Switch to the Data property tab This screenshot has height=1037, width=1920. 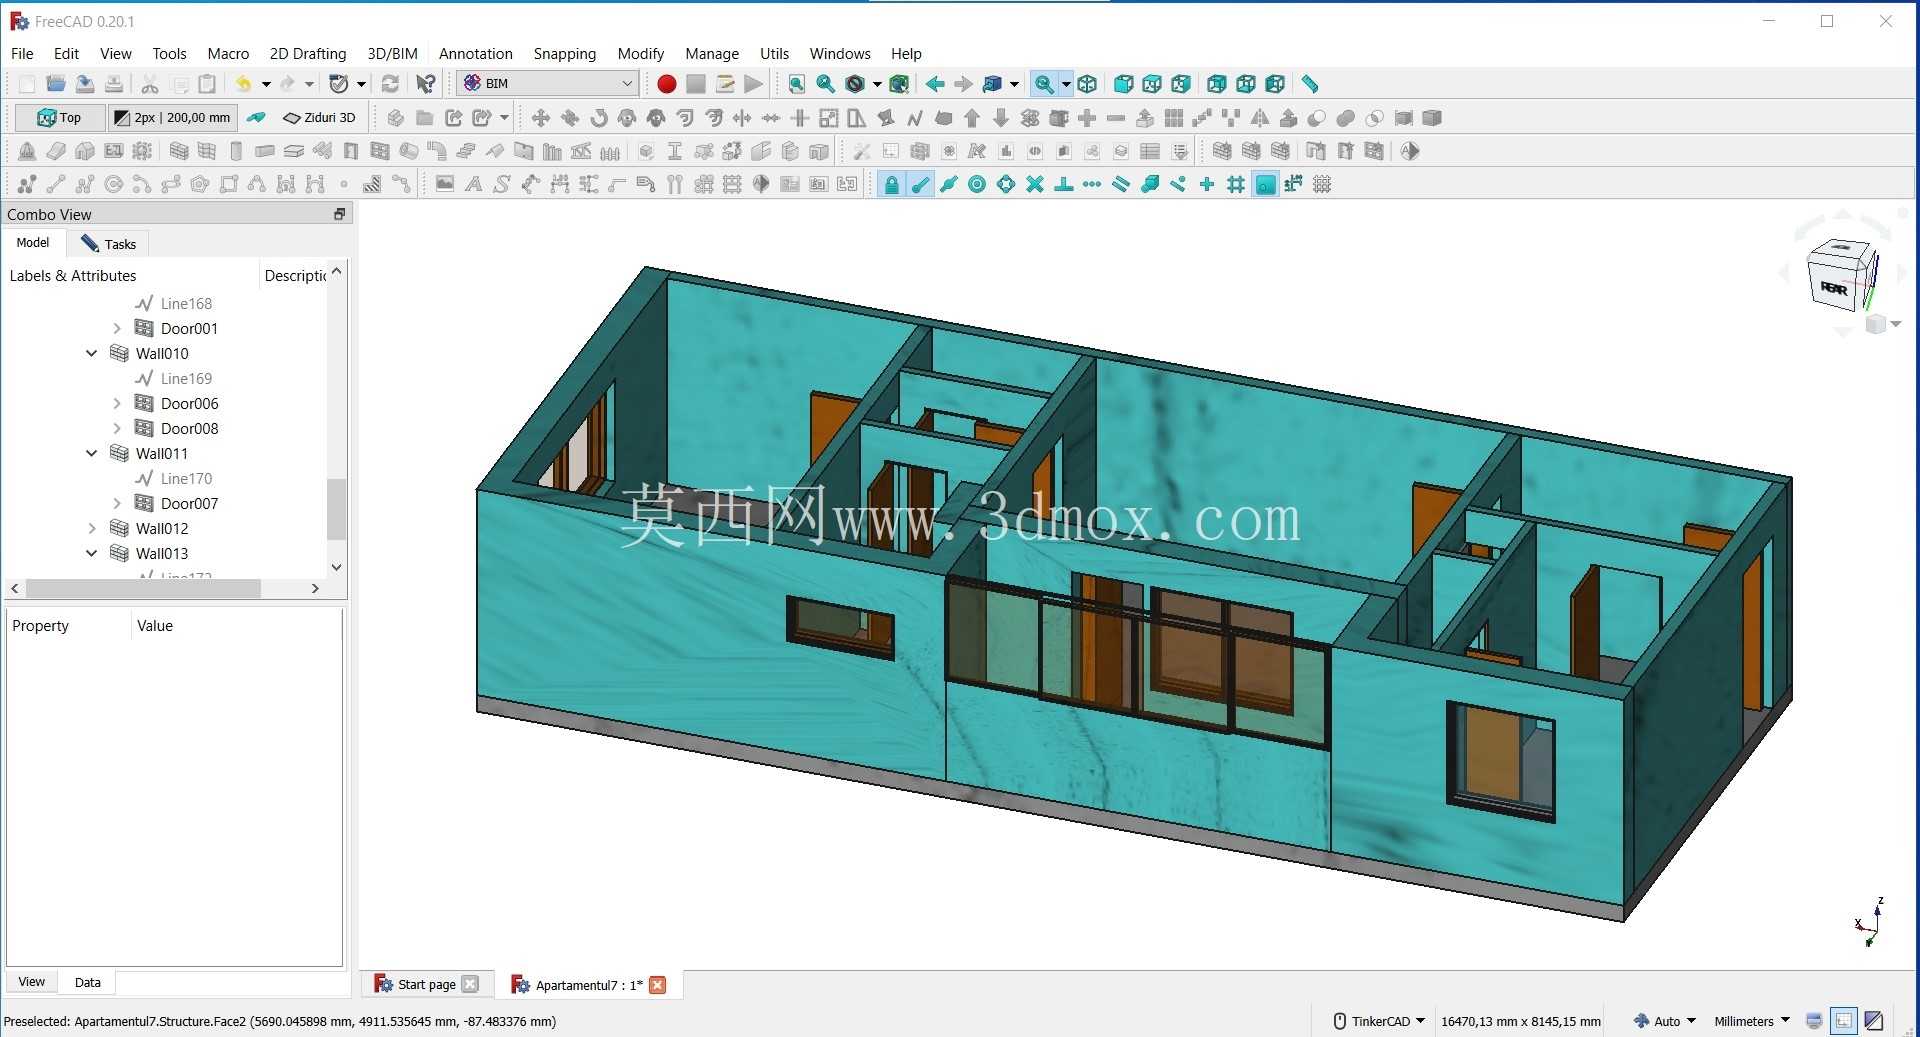[x=88, y=982]
